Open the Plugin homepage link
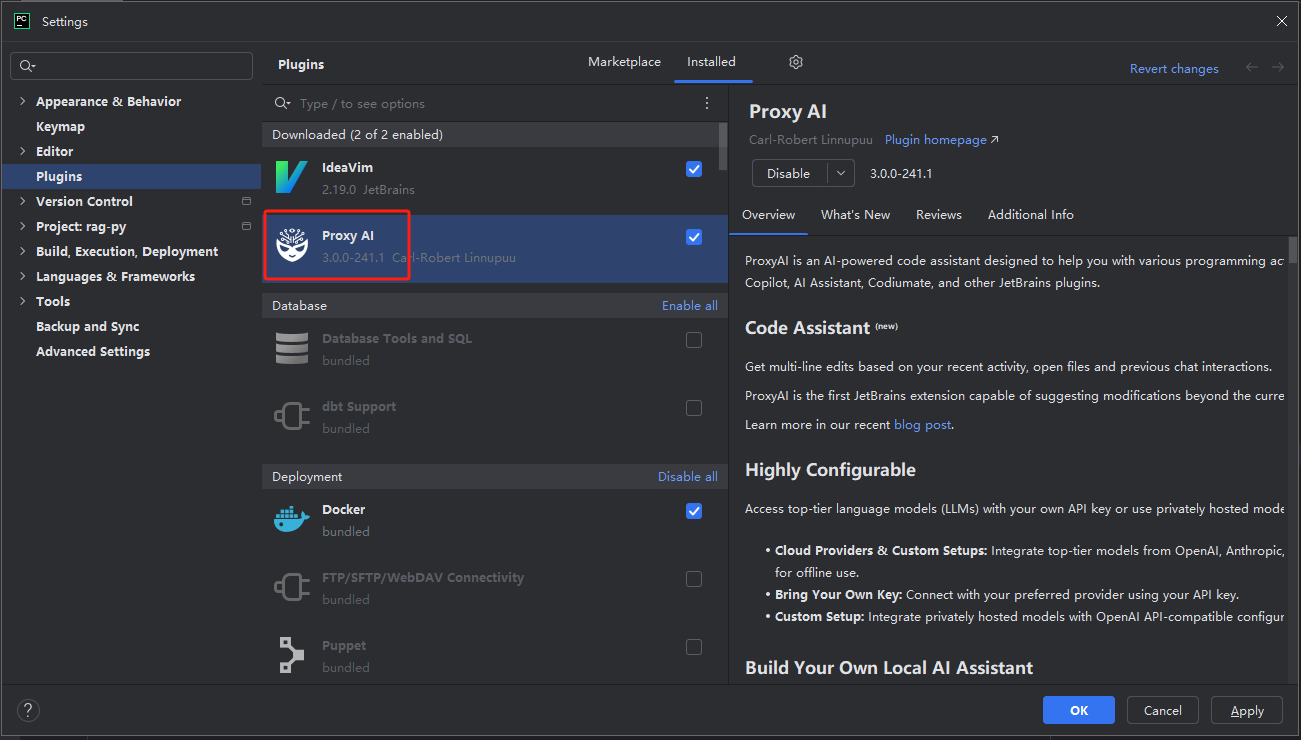Viewport: 1301px width, 740px height. click(x=942, y=140)
